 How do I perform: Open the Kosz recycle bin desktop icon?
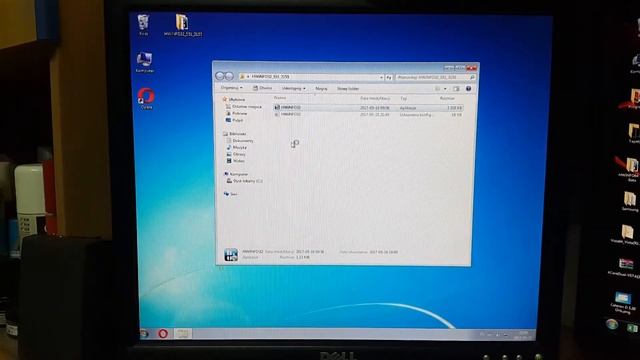point(143,22)
